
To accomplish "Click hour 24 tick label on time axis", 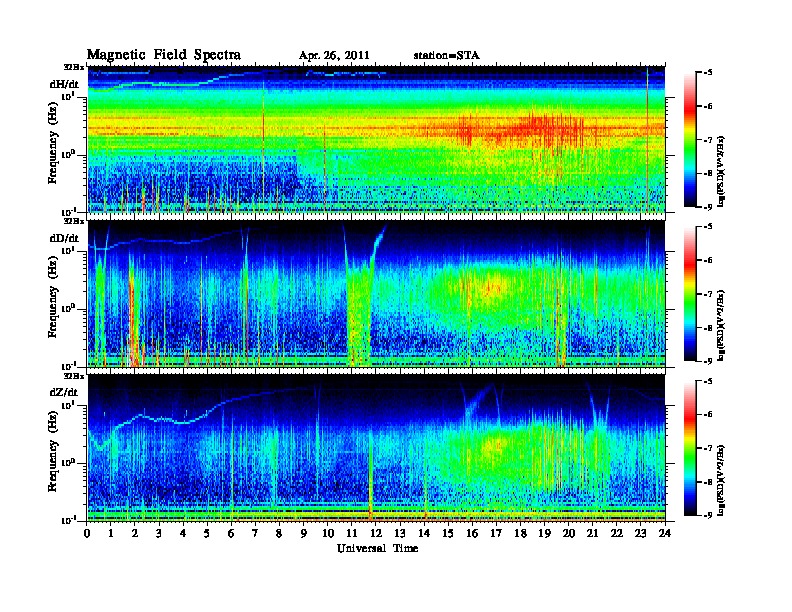I will pyautogui.click(x=665, y=533).
